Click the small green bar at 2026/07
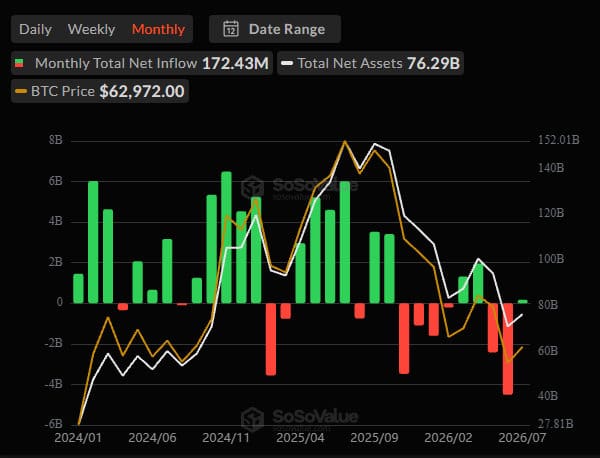 click(523, 302)
